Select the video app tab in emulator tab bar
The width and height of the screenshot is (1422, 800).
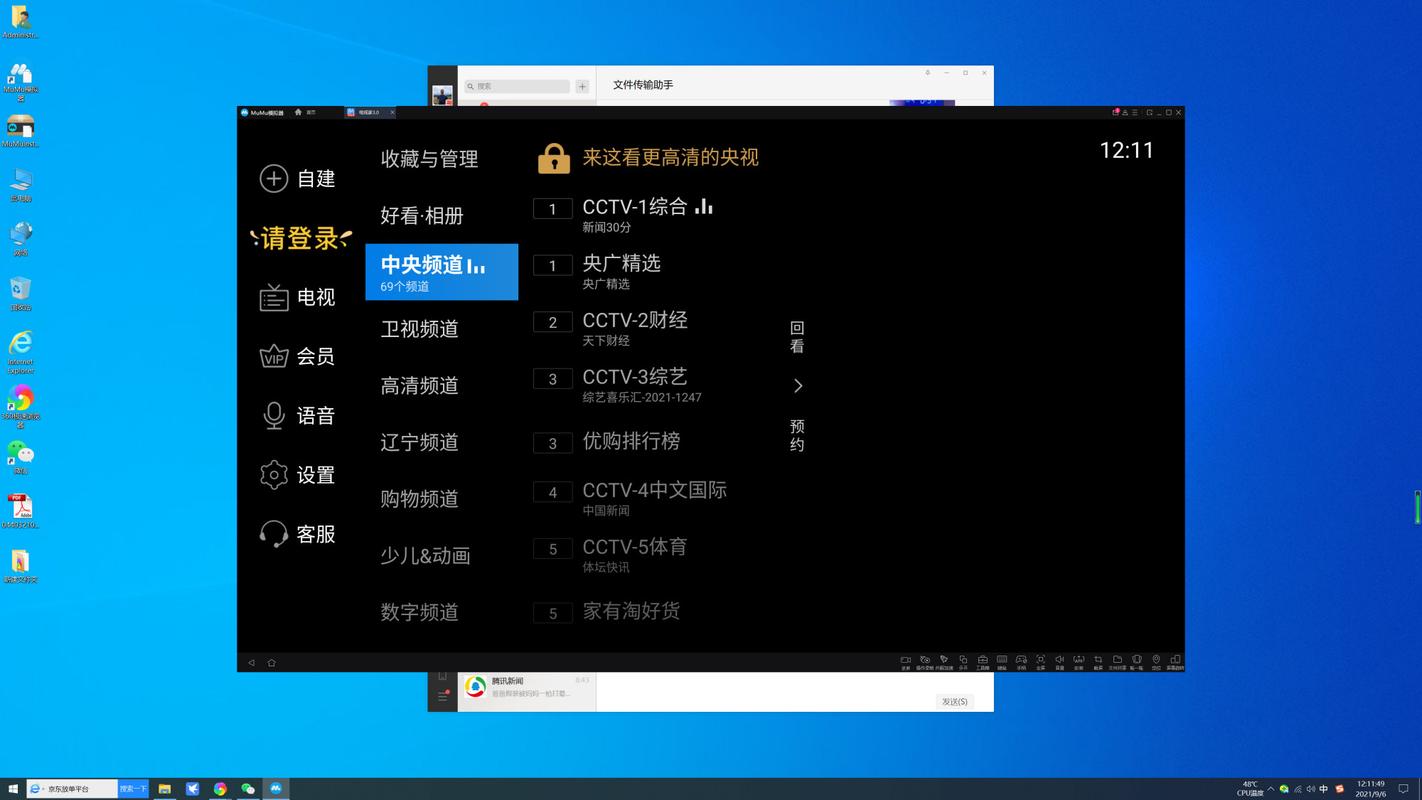(368, 112)
